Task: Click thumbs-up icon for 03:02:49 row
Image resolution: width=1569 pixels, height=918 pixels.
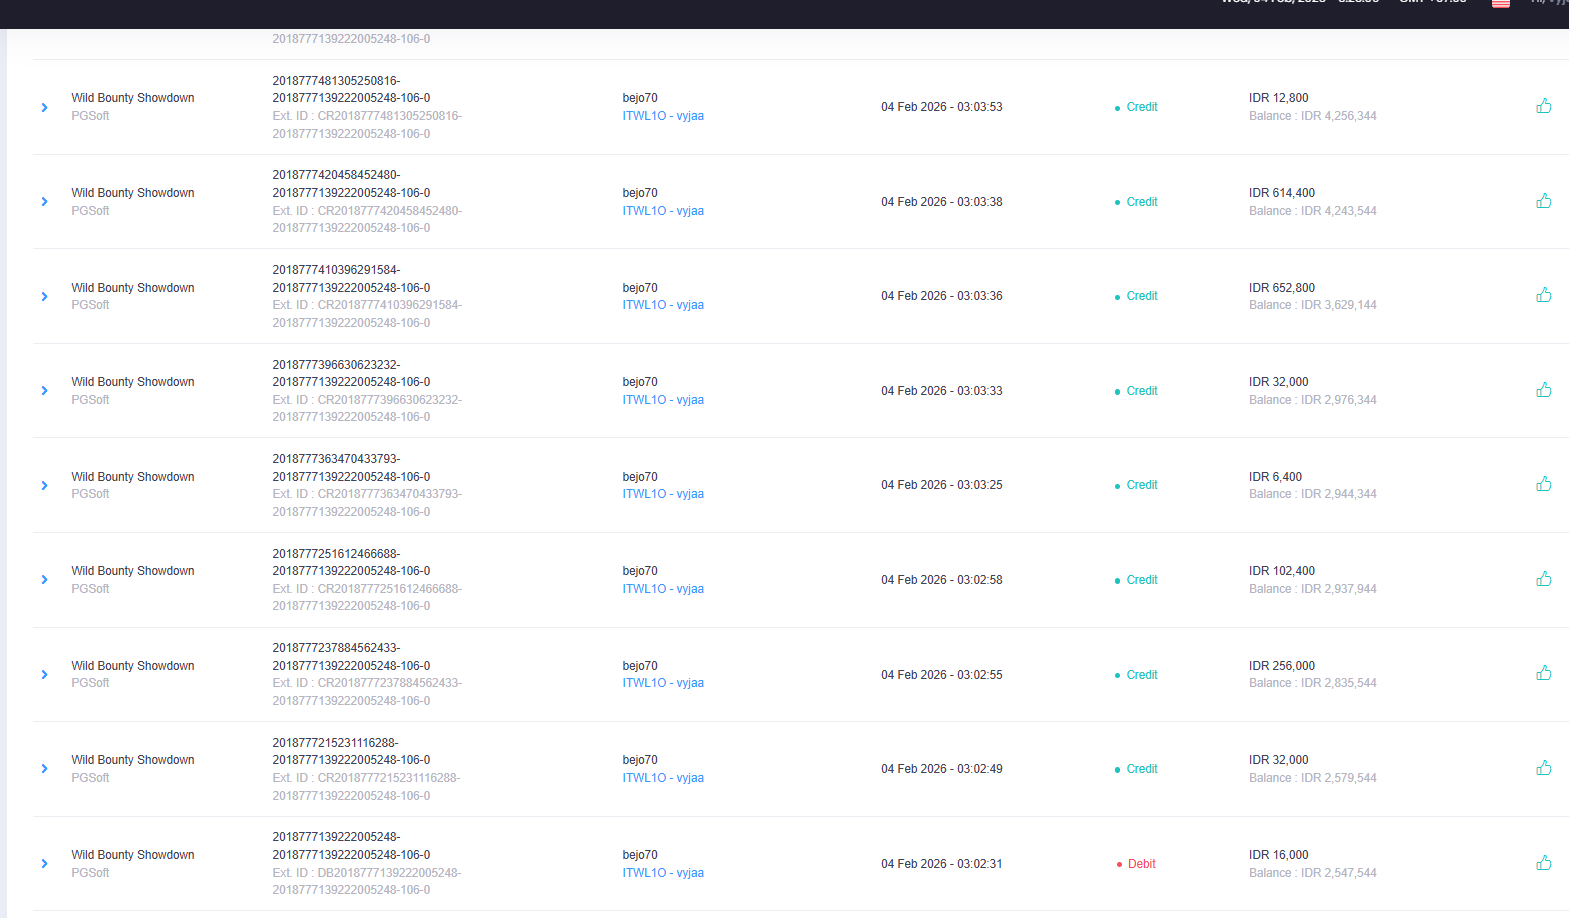Action: click(x=1544, y=768)
